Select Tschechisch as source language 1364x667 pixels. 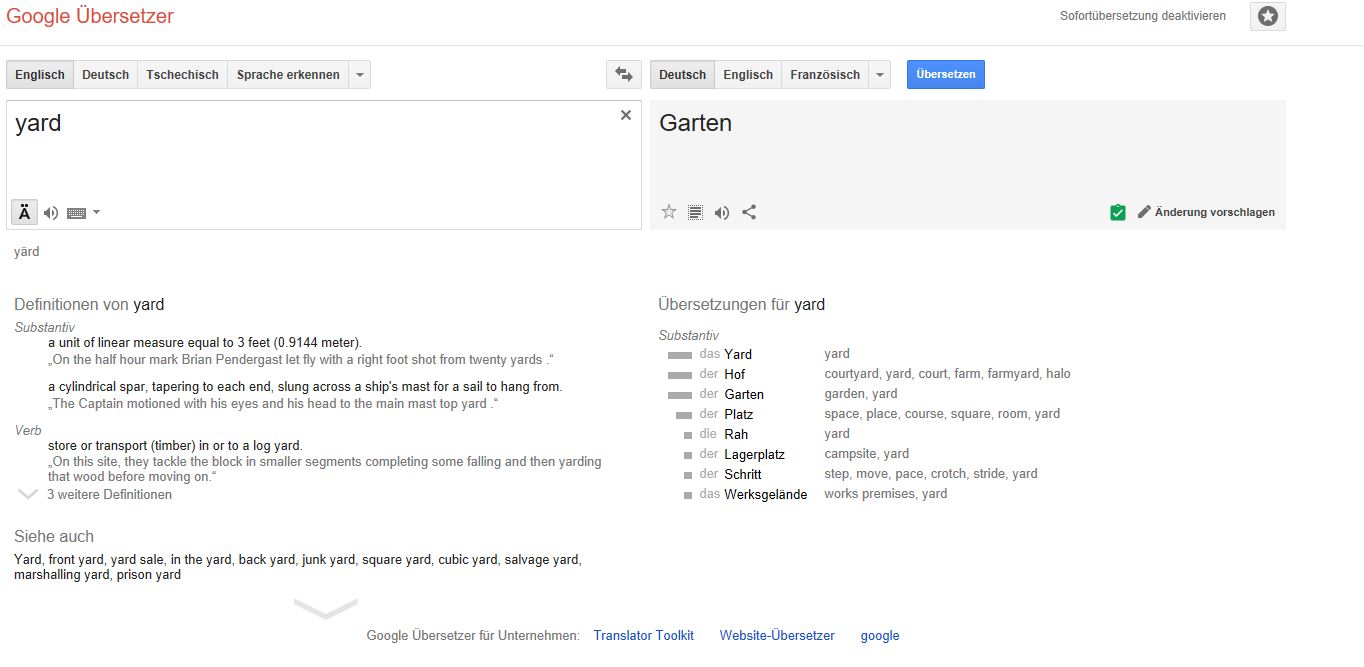tap(182, 74)
